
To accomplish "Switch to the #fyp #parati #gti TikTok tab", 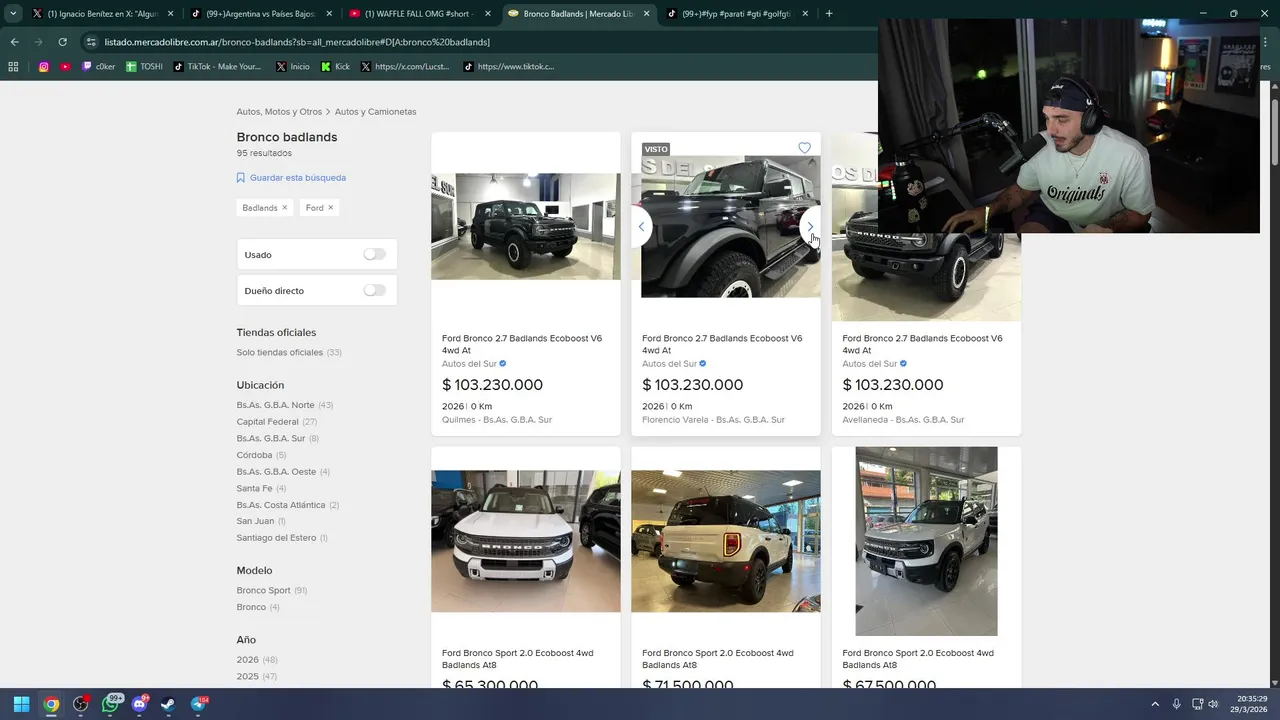I will click(736, 14).
